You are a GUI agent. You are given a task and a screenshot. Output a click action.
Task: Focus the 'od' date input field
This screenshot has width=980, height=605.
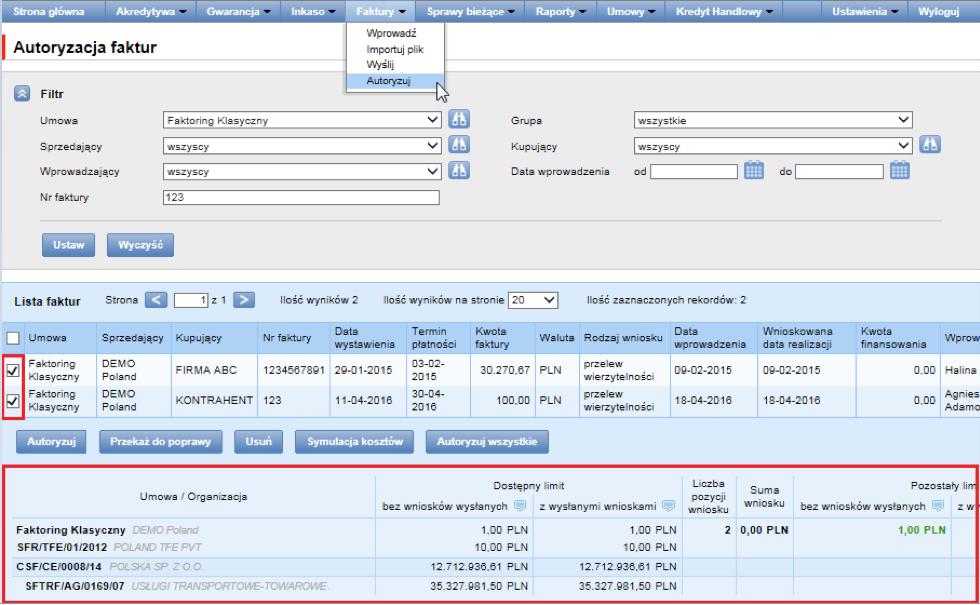[x=694, y=171]
